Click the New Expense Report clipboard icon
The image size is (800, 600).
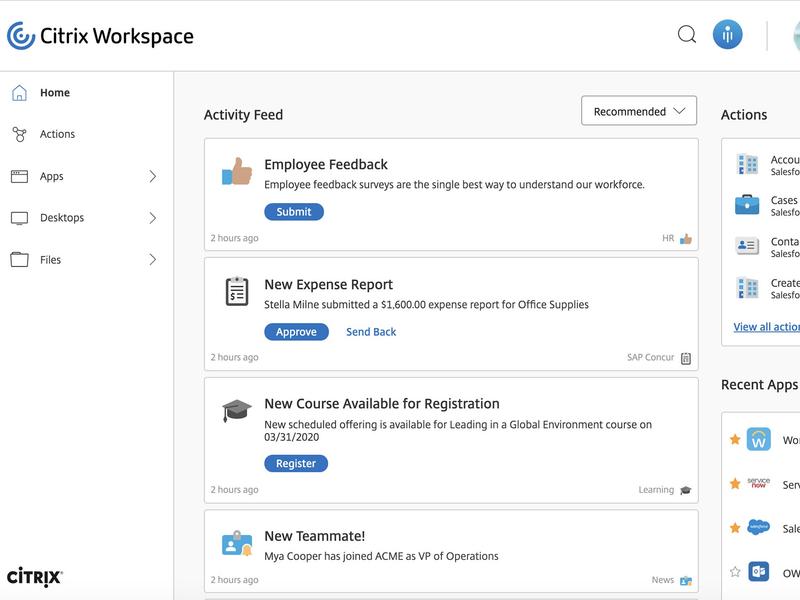tap(237, 292)
